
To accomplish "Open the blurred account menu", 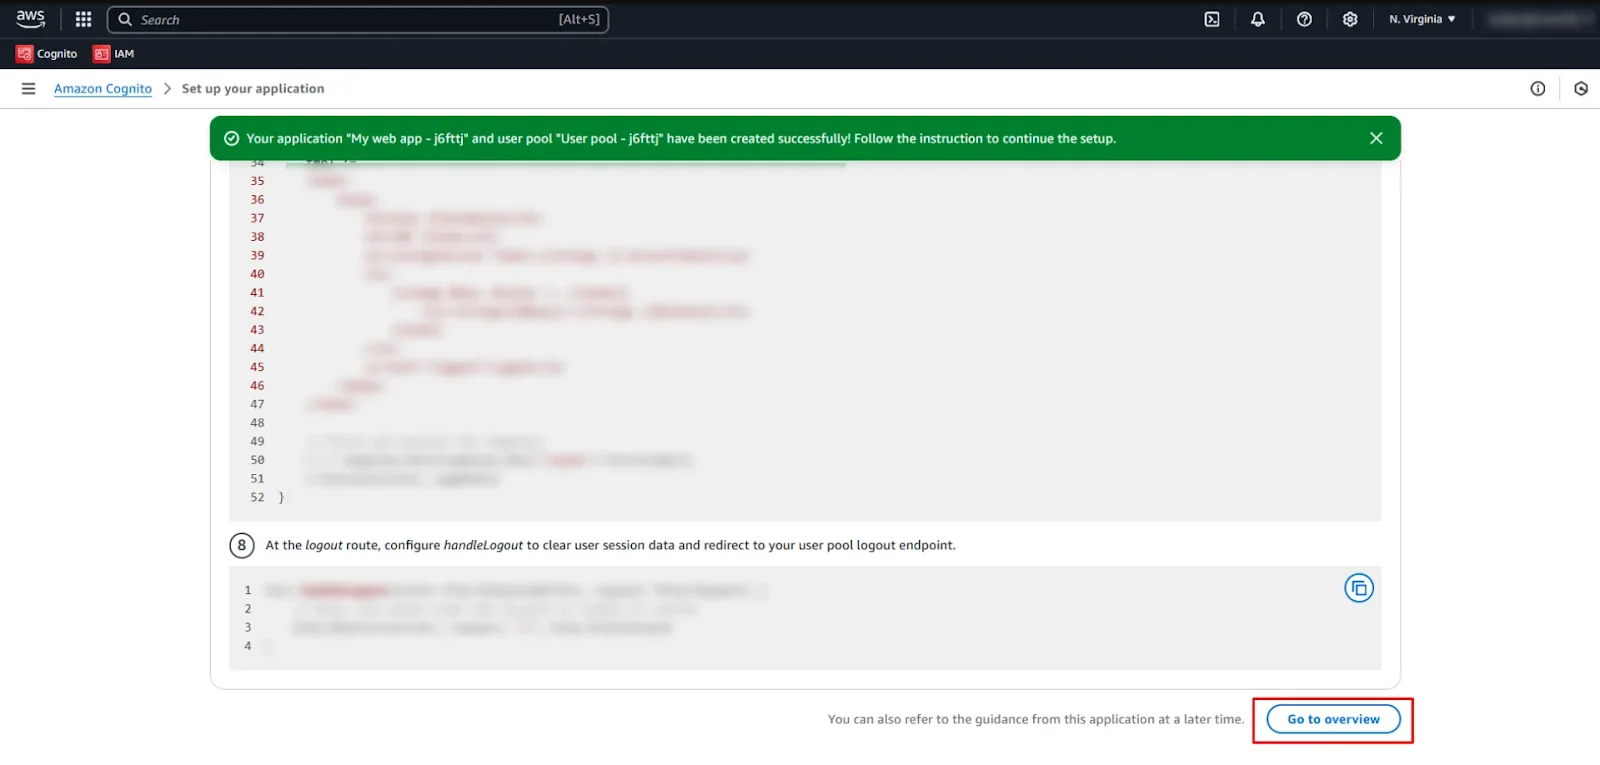I will (1538, 19).
